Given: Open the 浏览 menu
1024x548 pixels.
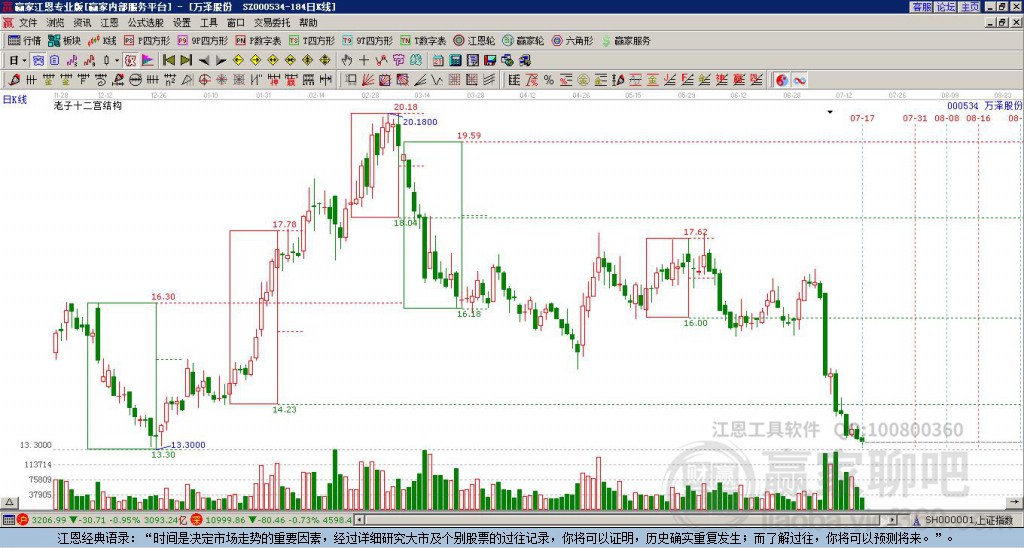Looking at the screenshot, I should pyautogui.click(x=55, y=23).
